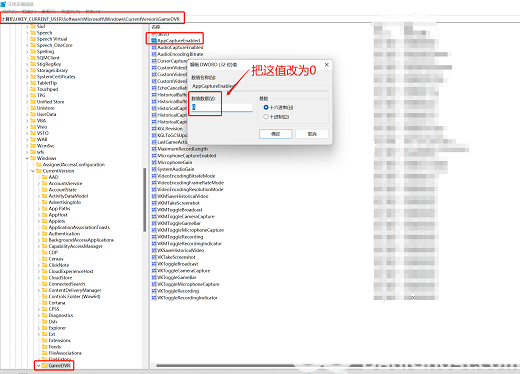The image size is (520, 374).
Task: Expand the App Paths key
Action: 39,209
